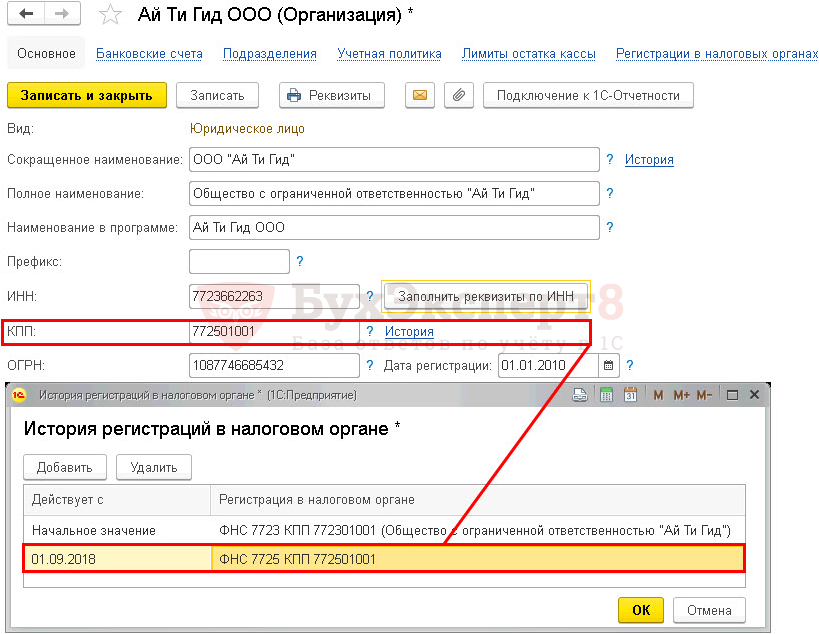Click the M+ memory add button
The image size is (819, 634).
pos(681,395)
